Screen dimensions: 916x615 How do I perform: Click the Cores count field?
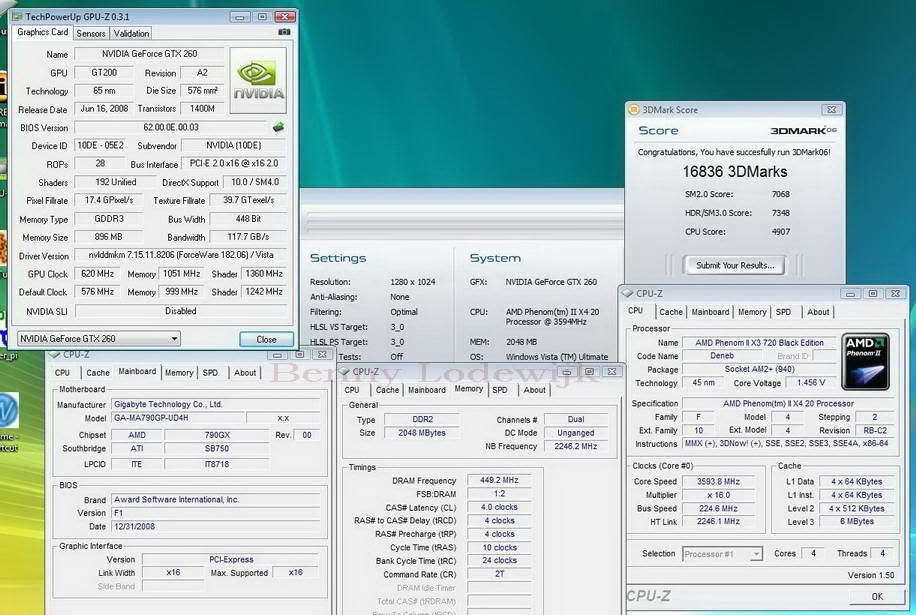pos(813,553)
